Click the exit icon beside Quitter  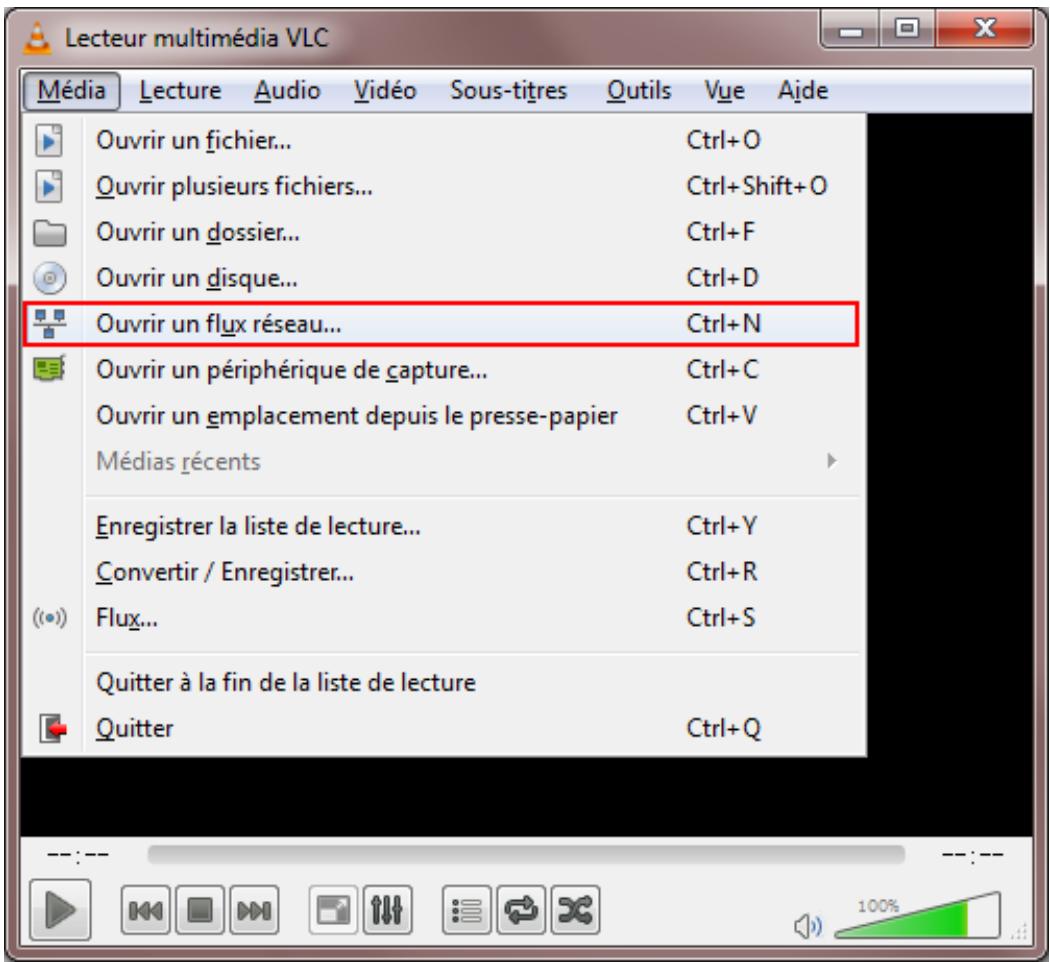pos(53,728)
